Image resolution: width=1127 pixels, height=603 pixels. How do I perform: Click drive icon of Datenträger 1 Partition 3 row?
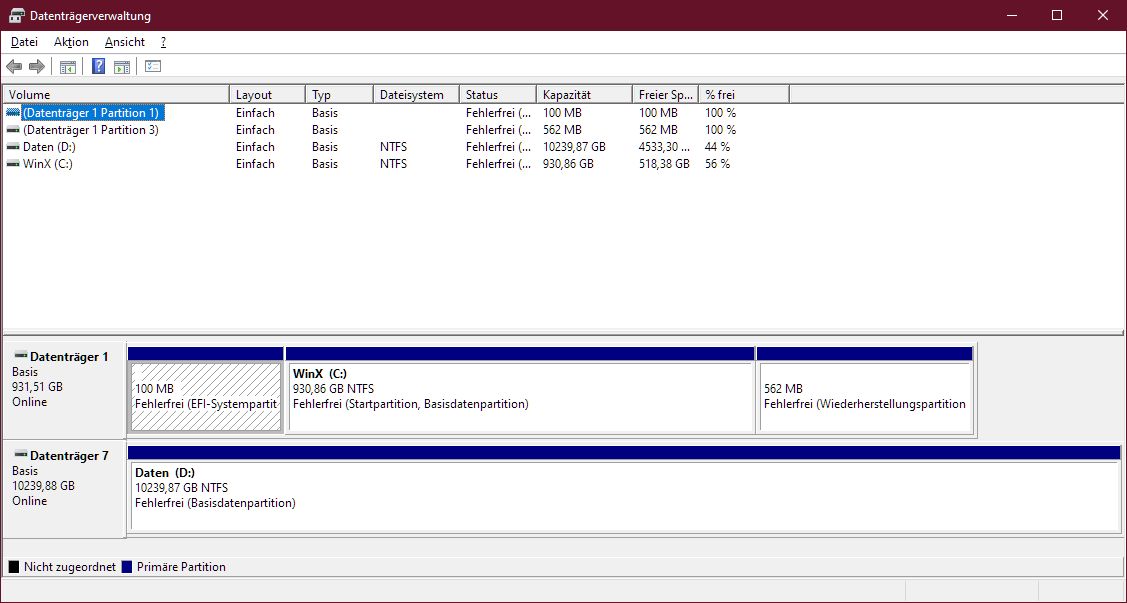[13, 130]
